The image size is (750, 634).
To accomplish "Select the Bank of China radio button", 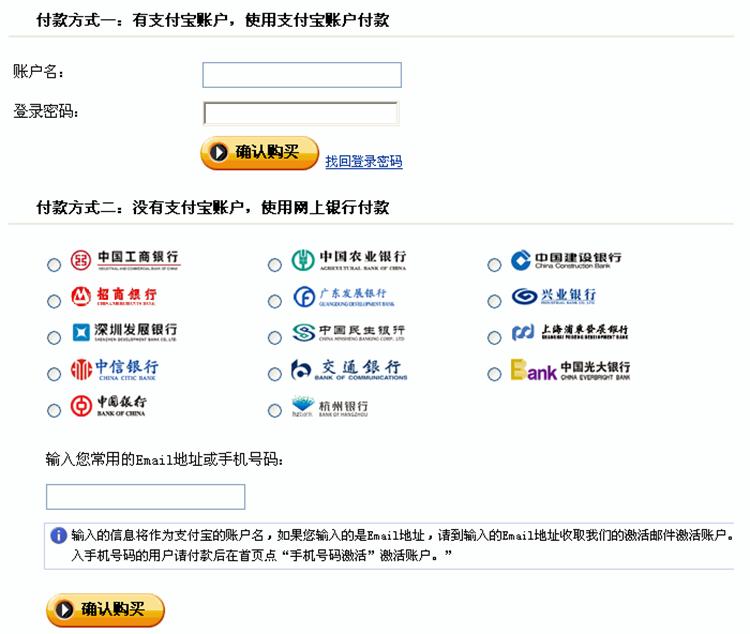I will [x=53, y=410].
